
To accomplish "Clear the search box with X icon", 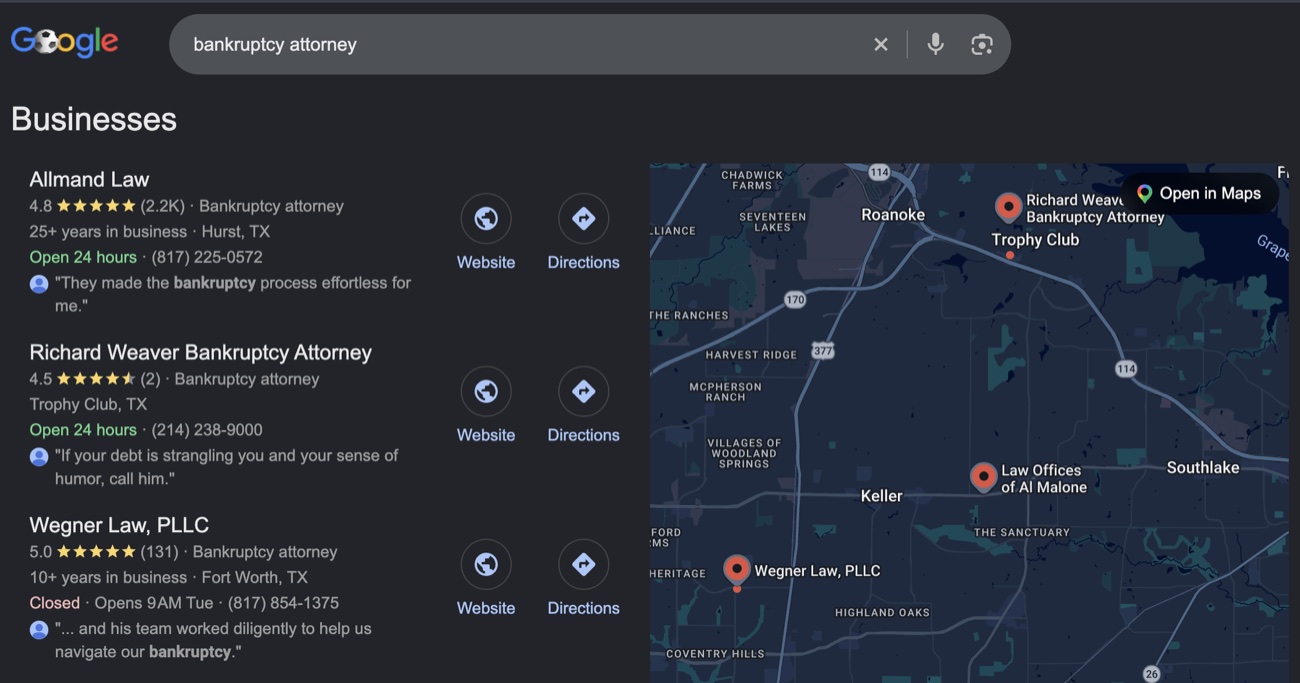I will pyautogui.click(x=881, y=44).
